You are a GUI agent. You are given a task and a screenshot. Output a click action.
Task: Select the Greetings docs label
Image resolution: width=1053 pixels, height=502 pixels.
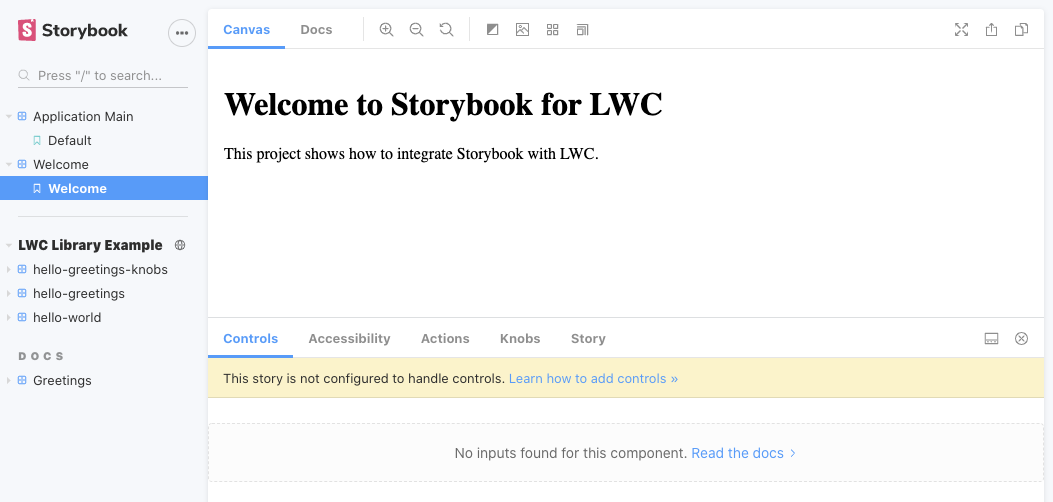pyautogui.click(x=62, y=381)
